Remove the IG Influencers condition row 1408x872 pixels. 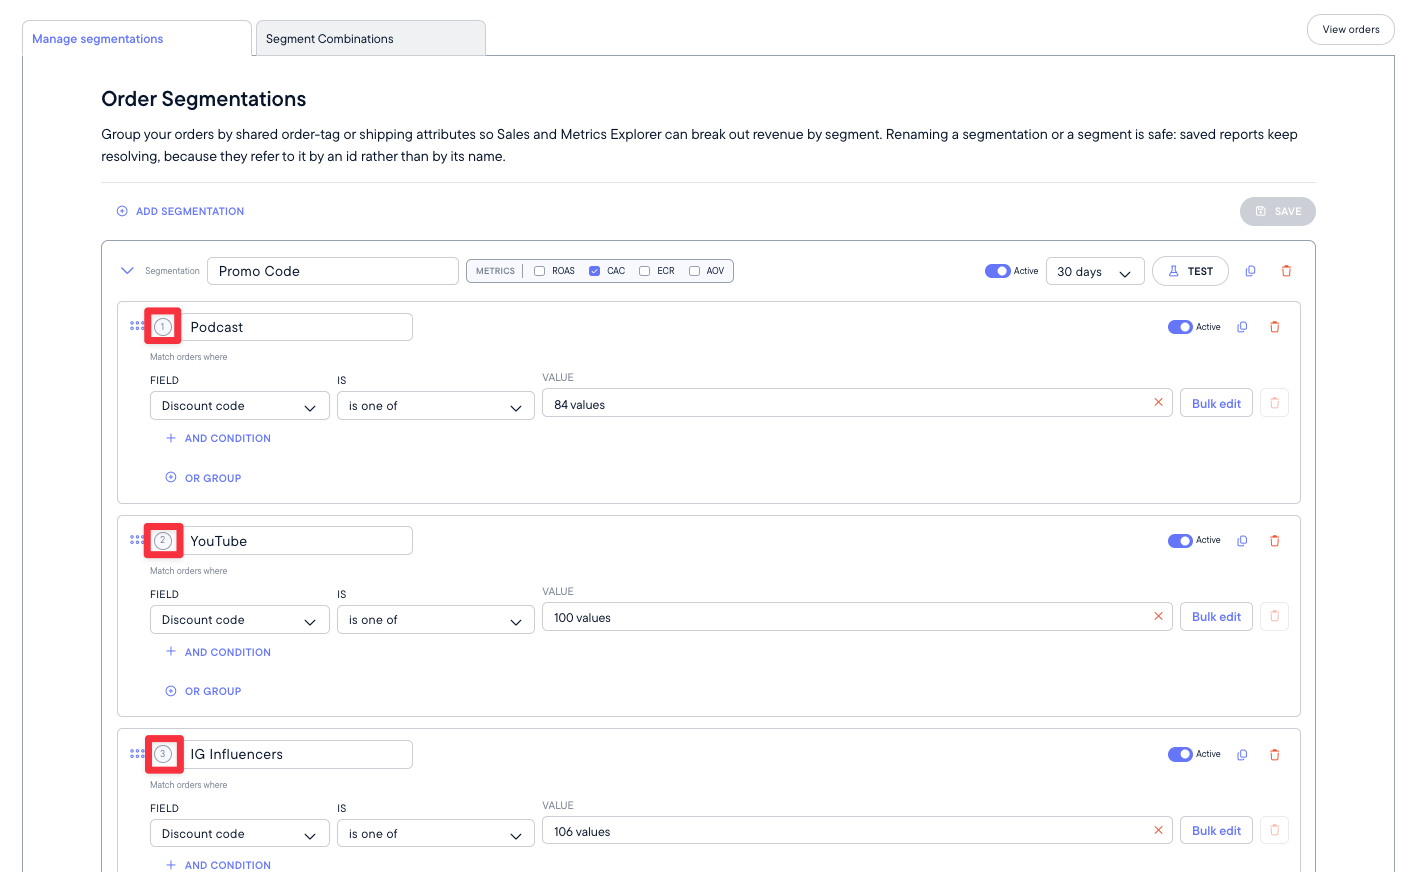pos(1274,830)
